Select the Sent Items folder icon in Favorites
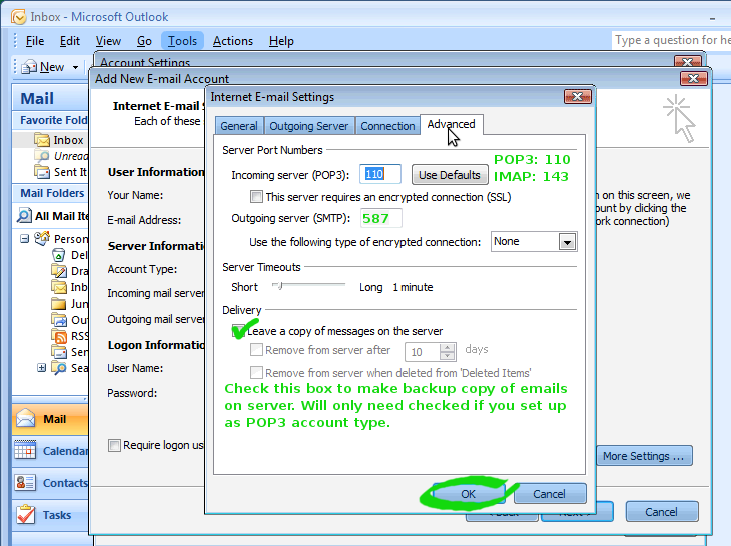Viewport: 731px width, 546px height. point(42,172)
